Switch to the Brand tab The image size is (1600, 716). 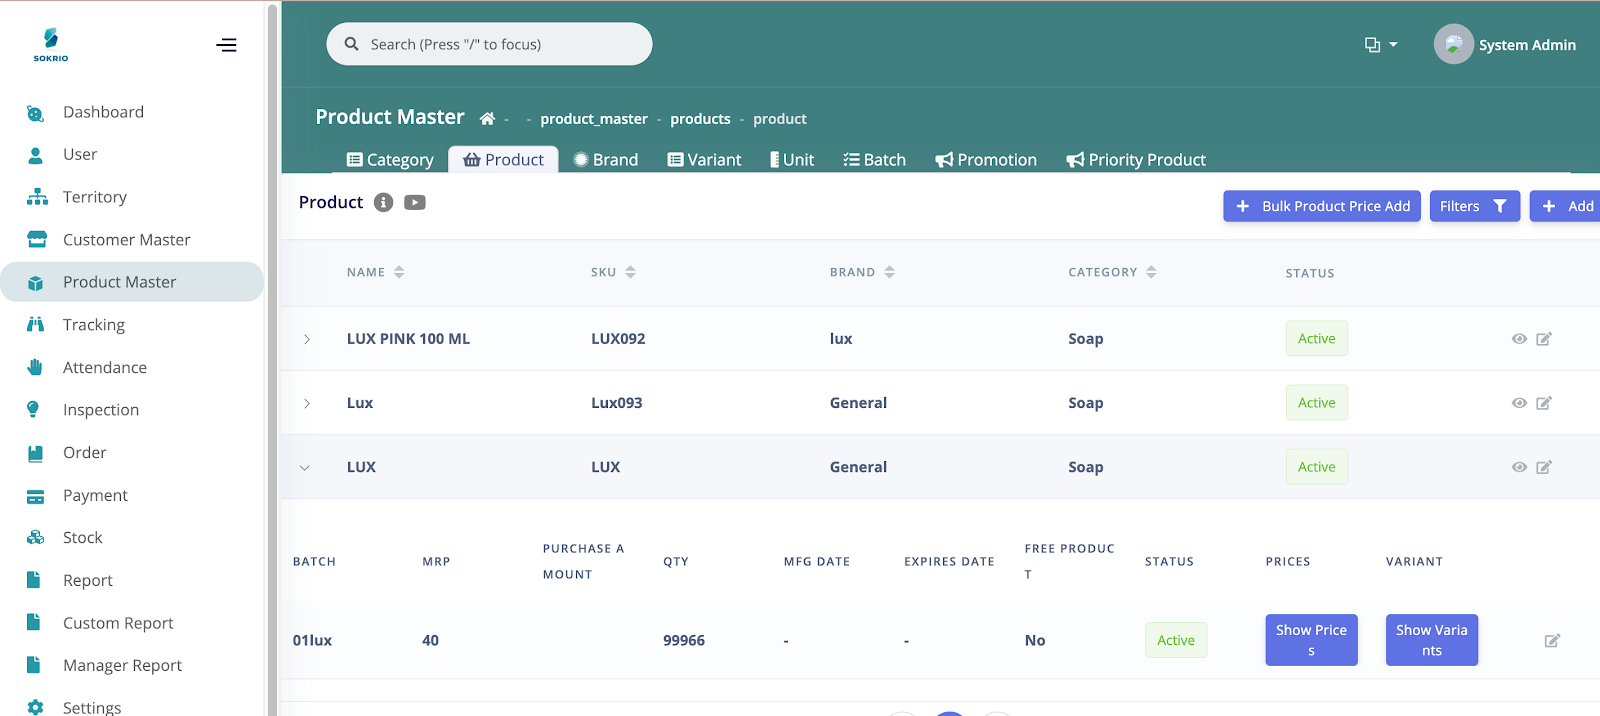pyautogui.click(x=606, y=160)
